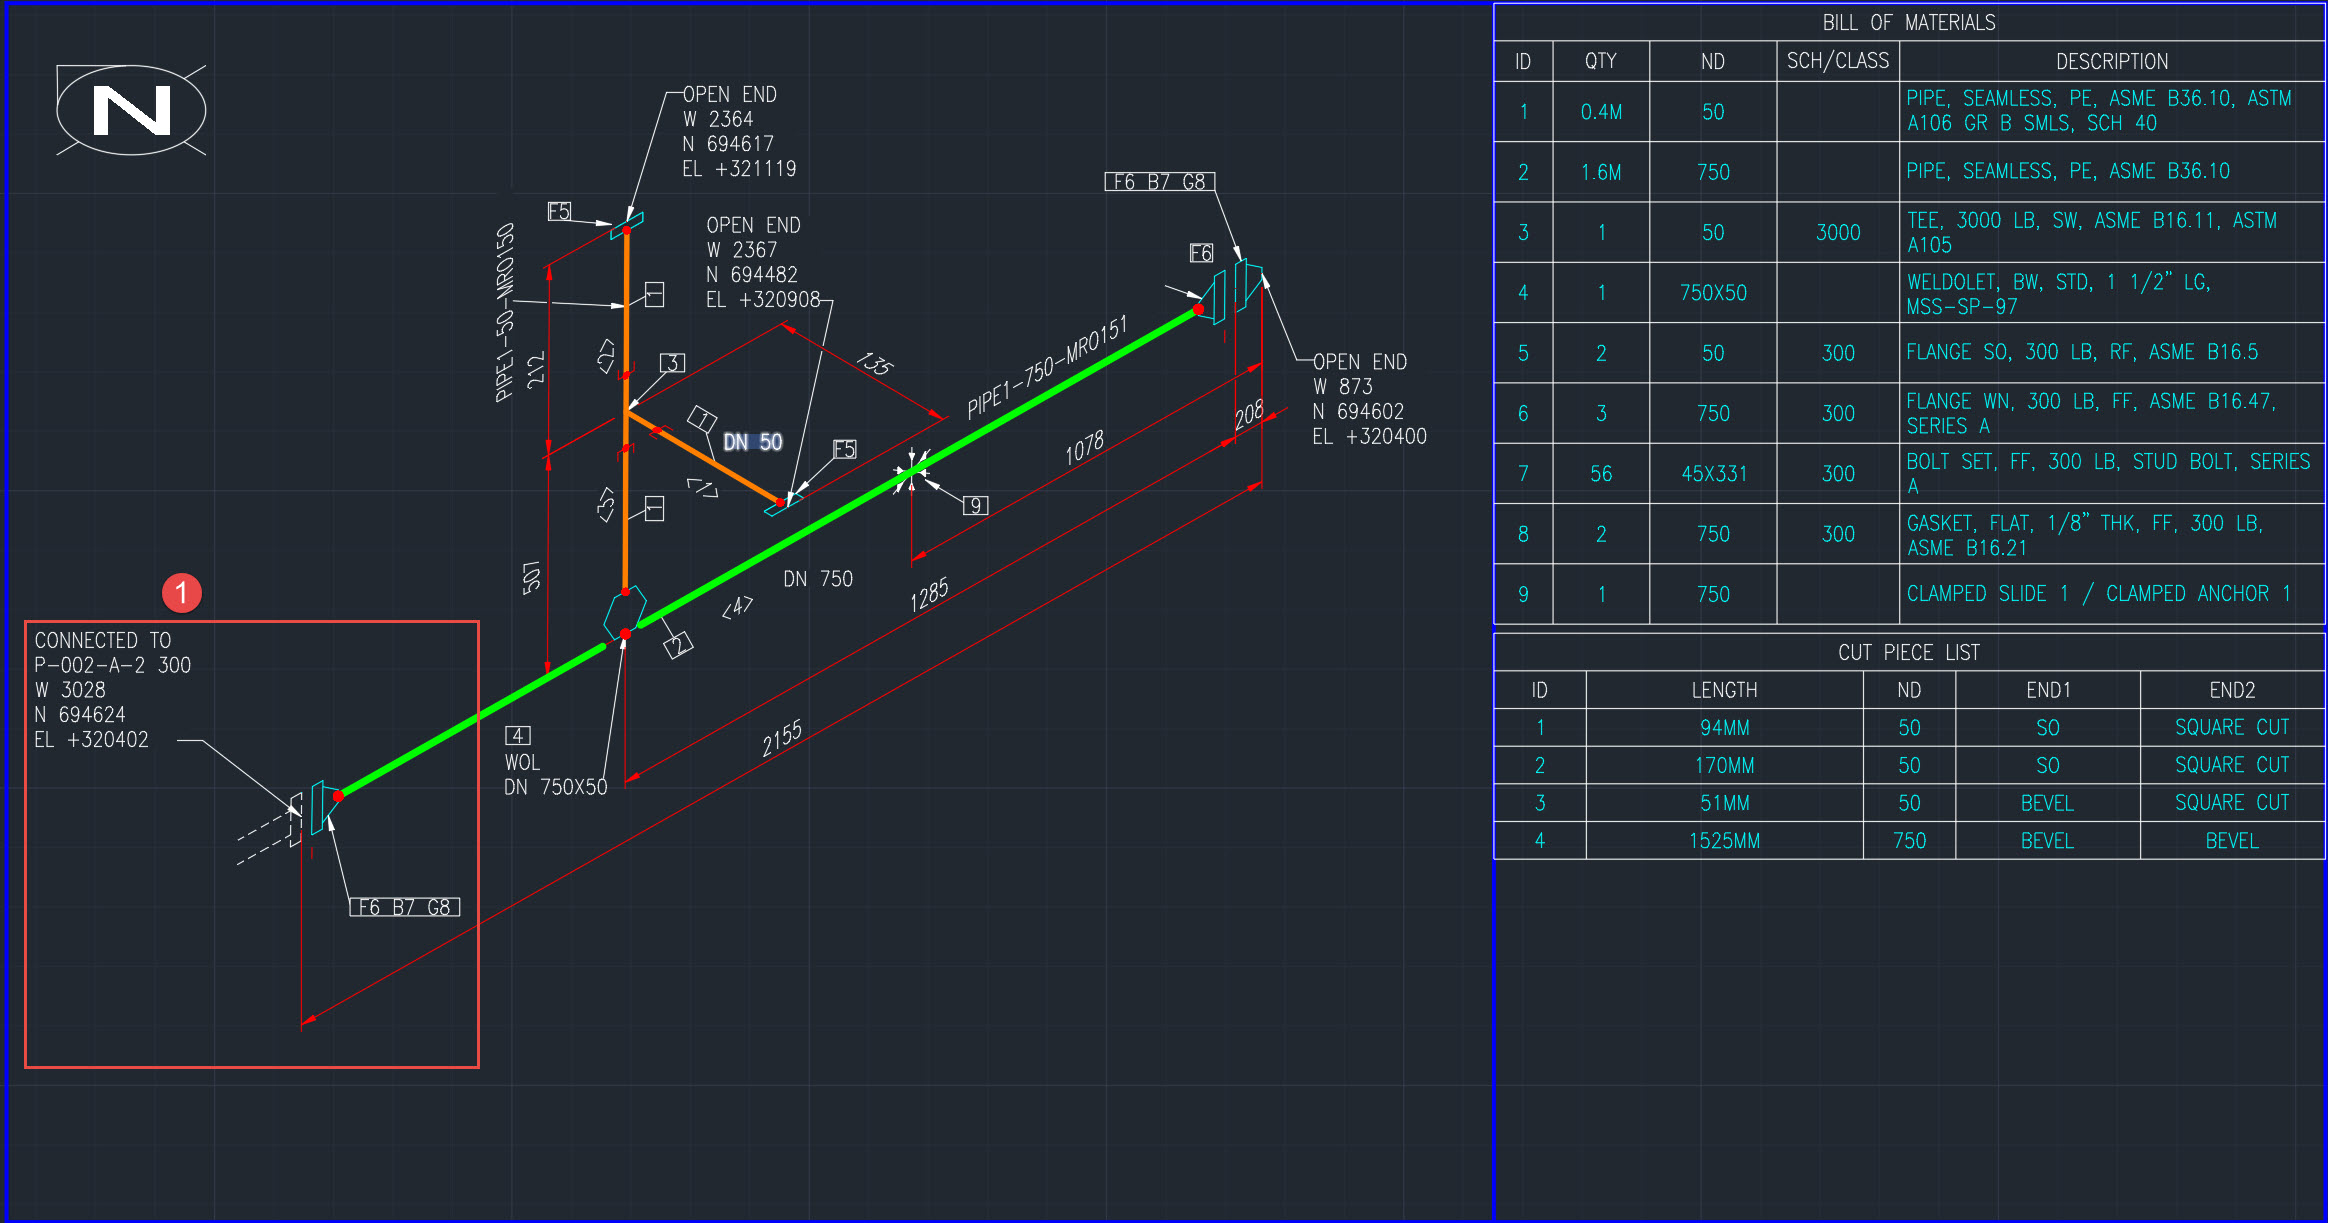
Task: Select the red circled number 1 marker
Action: pyautogui.click(x=182, y=593)
